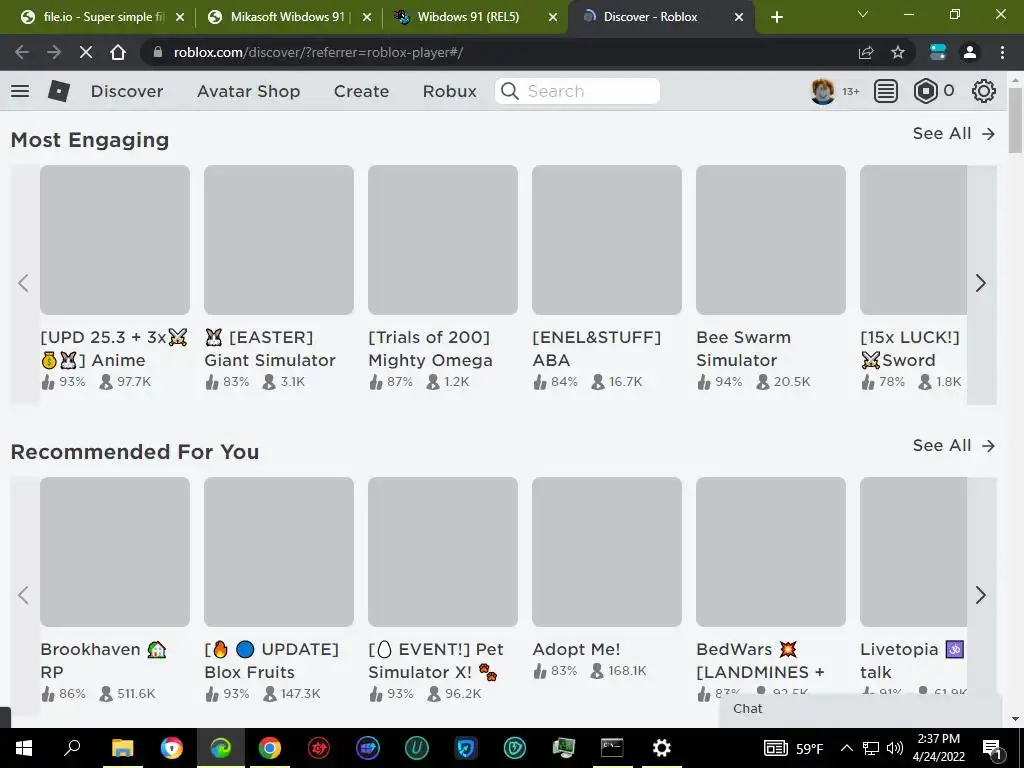The image size is (1024, 768).
Task: Open the taskbar clock and date
Action: (x=938, y=748)
